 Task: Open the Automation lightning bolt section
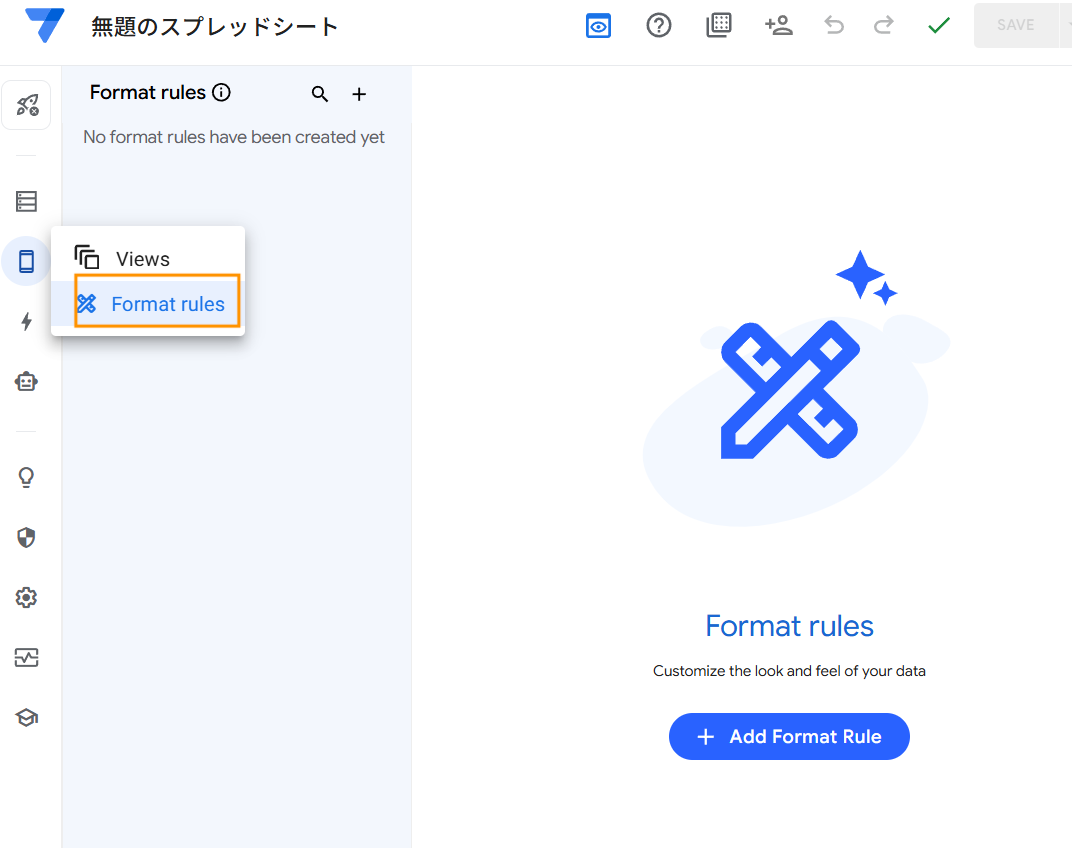[x=26, y=321]
